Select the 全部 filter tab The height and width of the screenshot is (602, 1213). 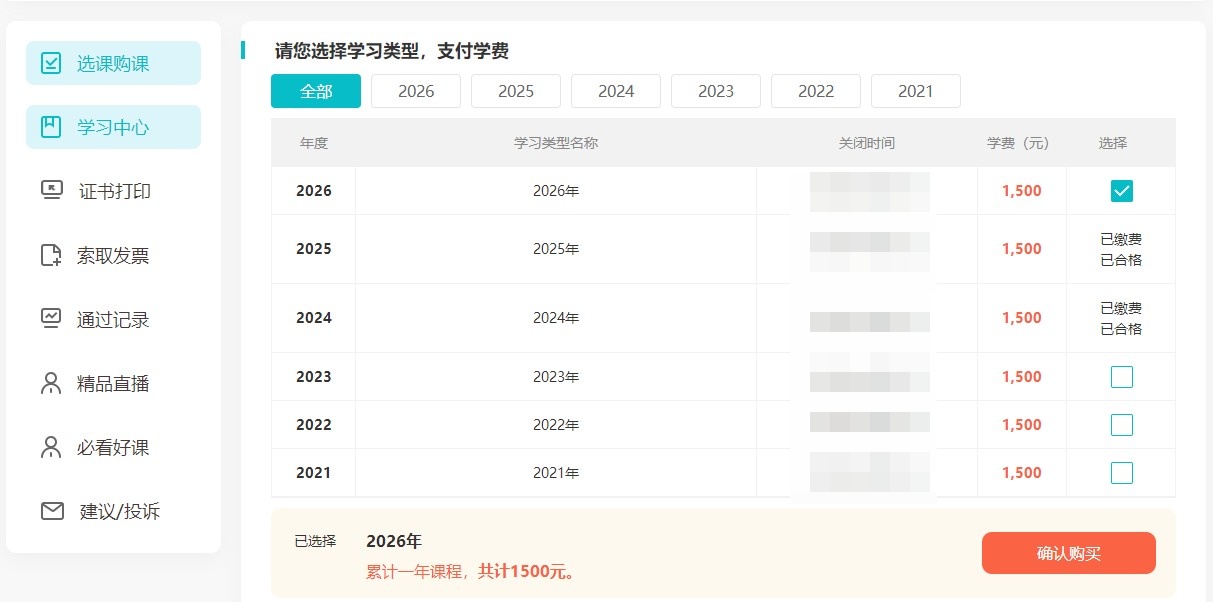point(316,91)
